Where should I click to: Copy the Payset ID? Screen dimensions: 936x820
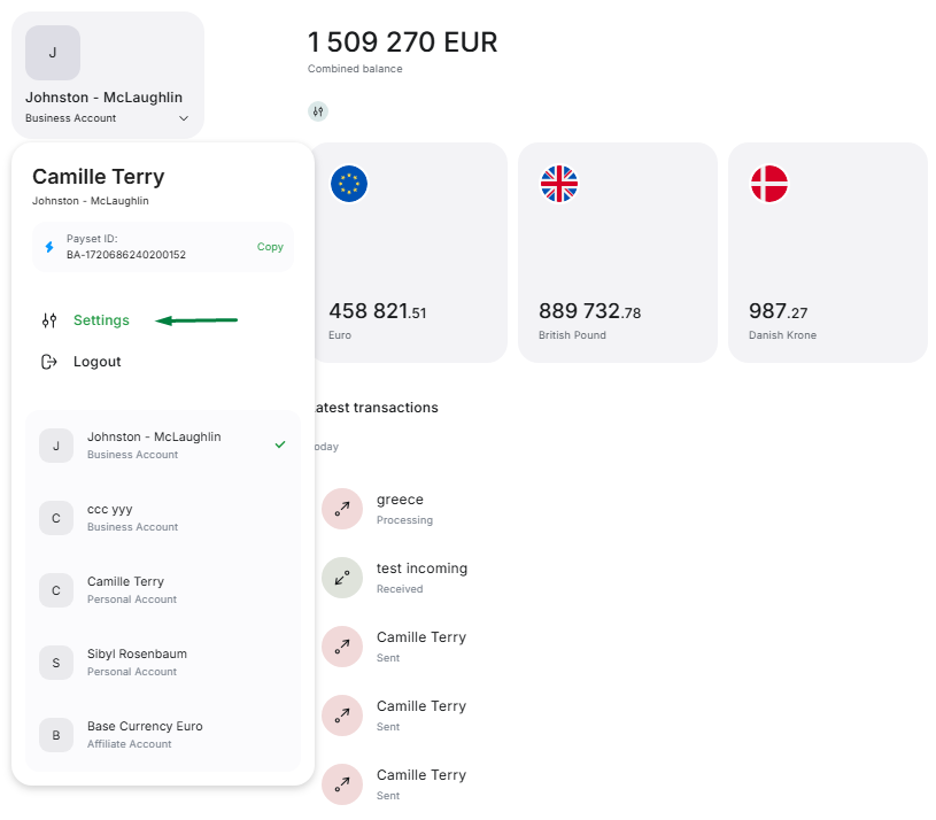pos(270,247)
